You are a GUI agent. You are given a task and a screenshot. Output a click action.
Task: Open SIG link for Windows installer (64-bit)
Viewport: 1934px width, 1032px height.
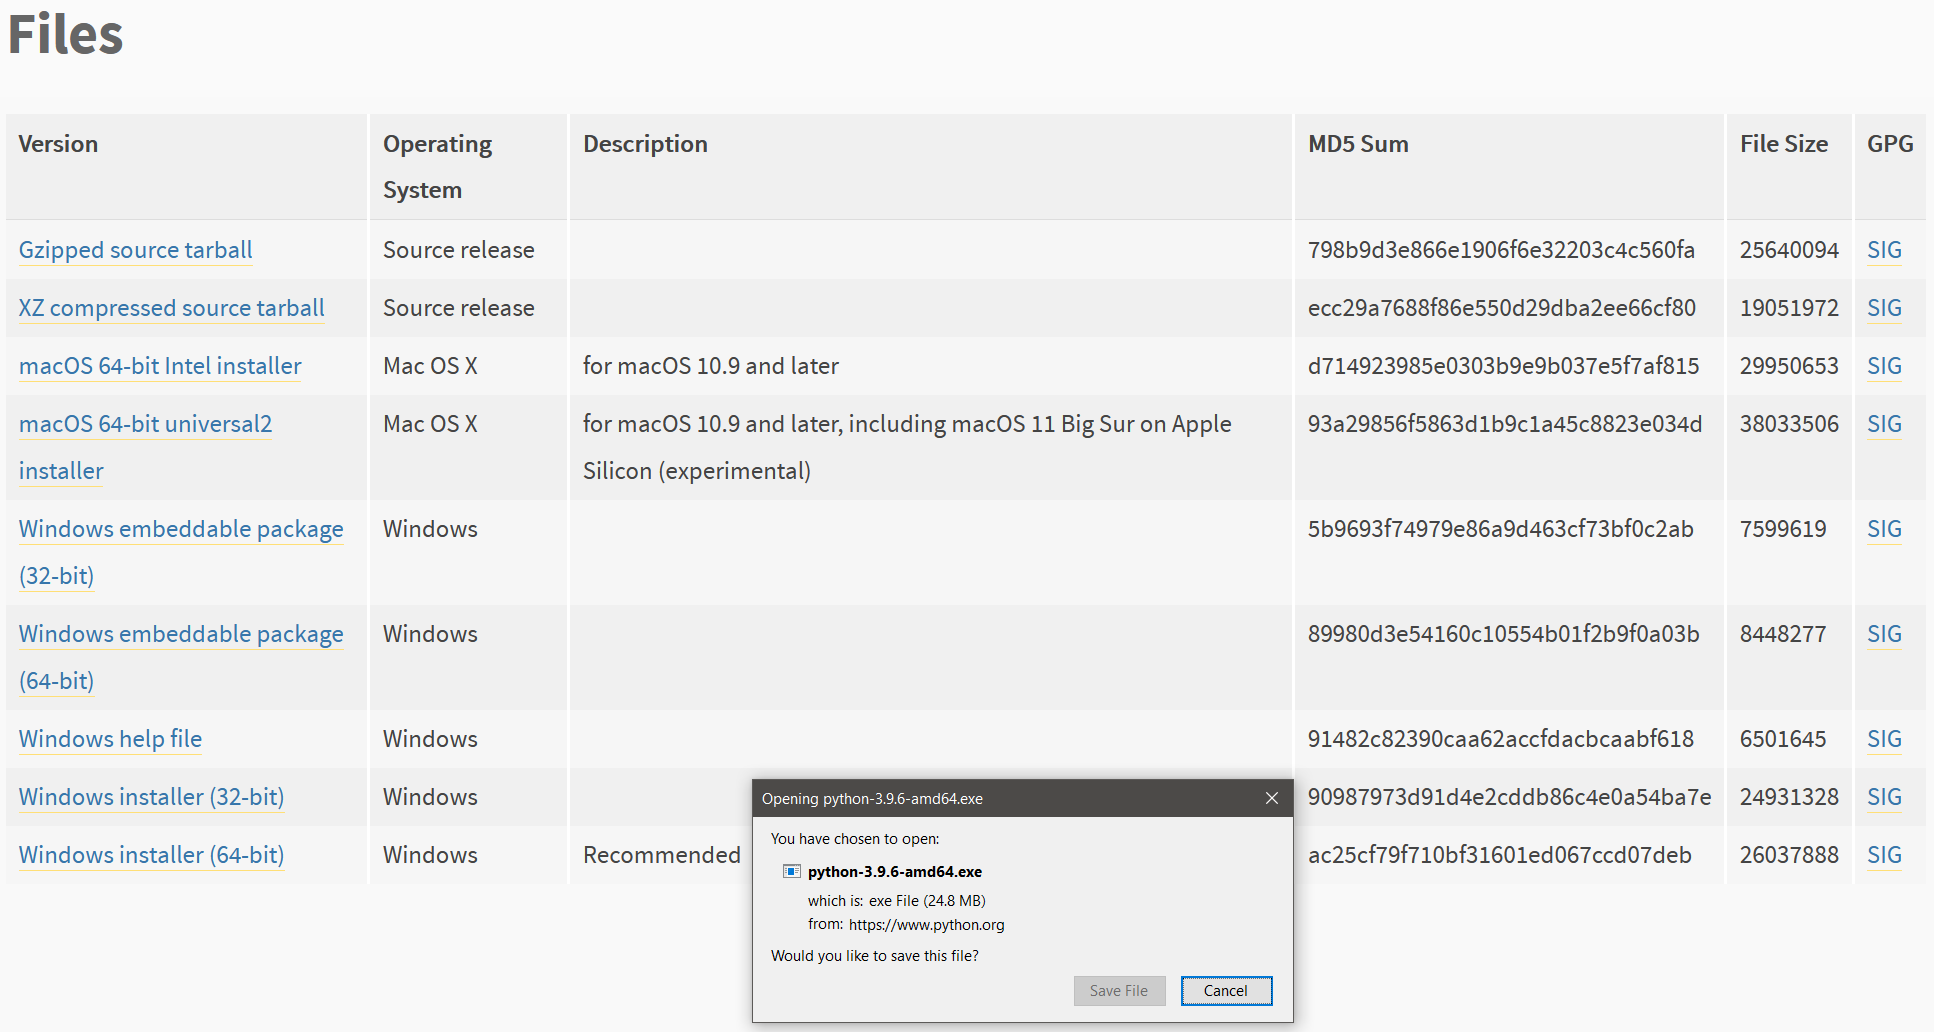click(x=1884, y=855)
